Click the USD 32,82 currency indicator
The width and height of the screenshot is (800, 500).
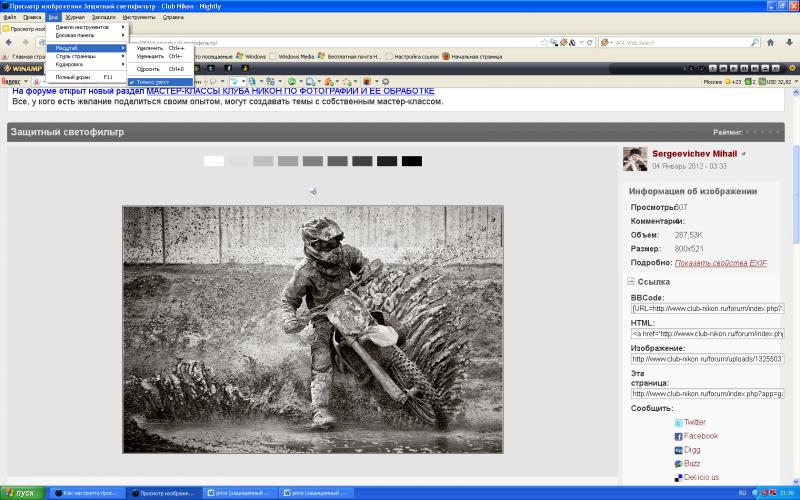tap(775, 82)
